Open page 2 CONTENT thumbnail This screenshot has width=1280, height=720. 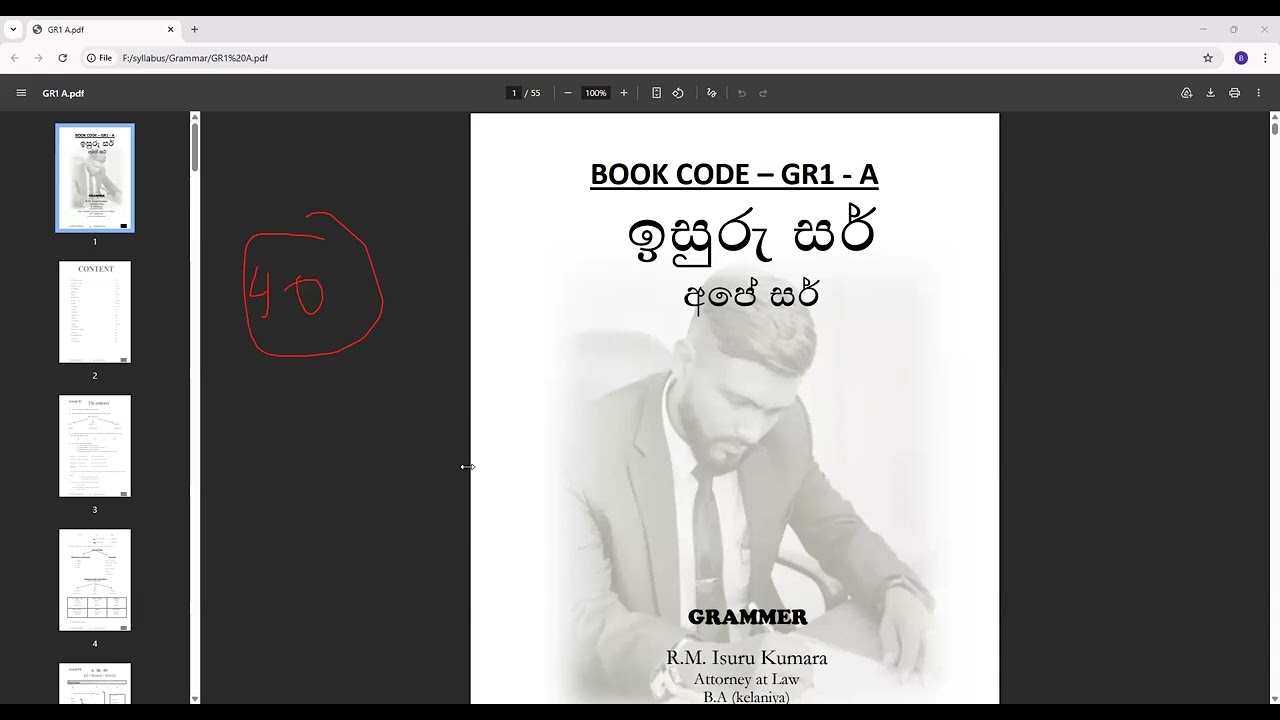tap(95, 312)
